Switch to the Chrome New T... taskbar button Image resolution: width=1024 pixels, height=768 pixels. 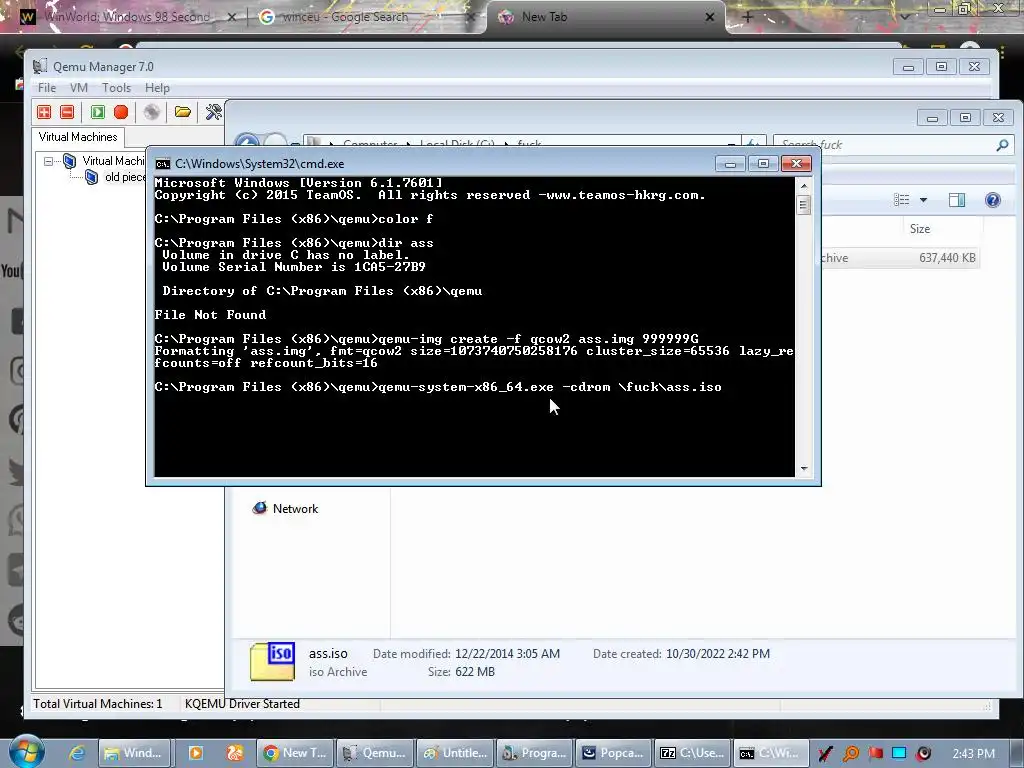(296, 753)
